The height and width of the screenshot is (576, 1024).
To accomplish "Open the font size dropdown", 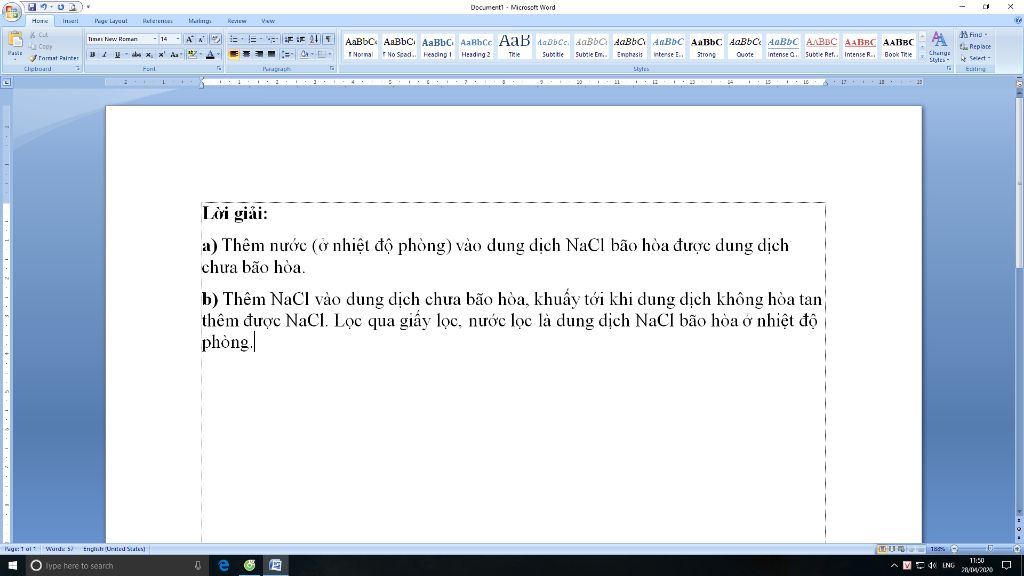I will pyautogui.click(x=178, y=39).
